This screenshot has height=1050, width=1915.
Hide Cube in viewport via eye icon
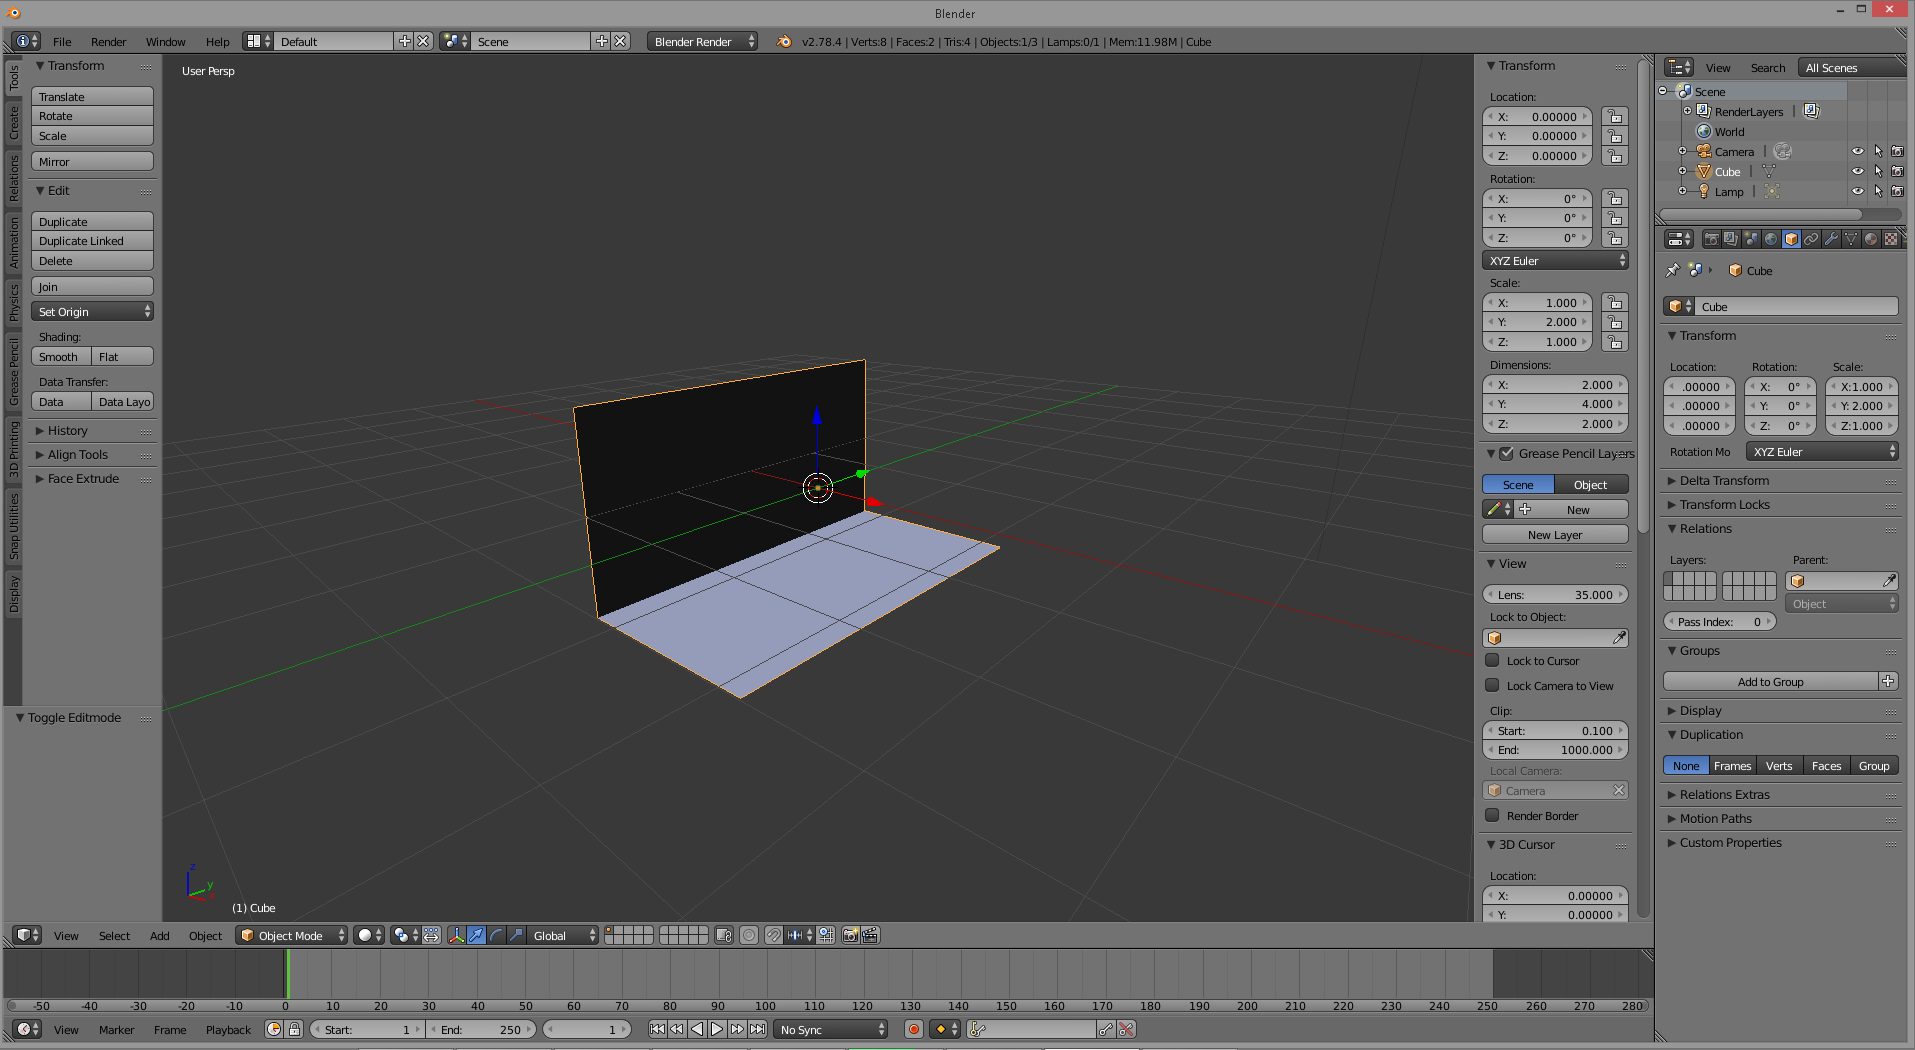[1858, 171]
